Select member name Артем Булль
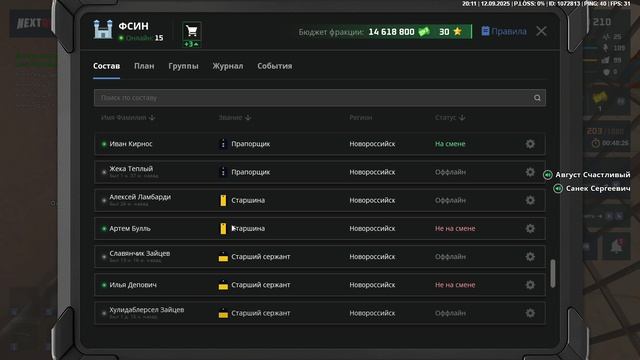 coord(130,228)
